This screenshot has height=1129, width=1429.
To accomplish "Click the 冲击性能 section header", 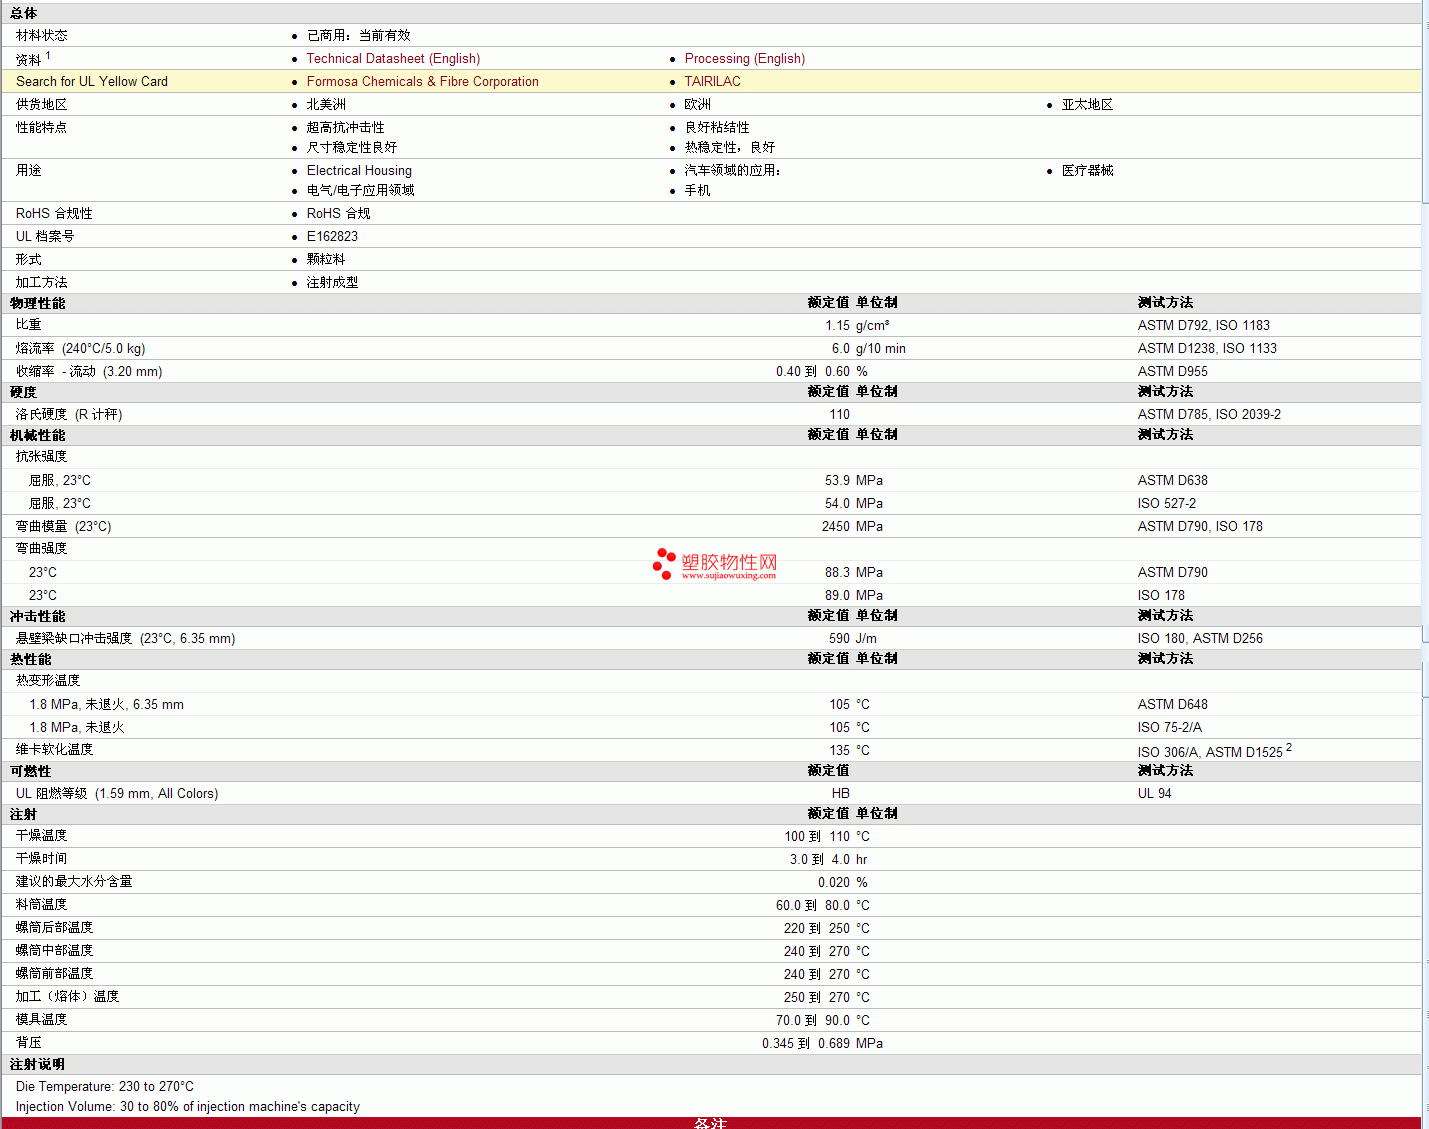I will 38,616.
